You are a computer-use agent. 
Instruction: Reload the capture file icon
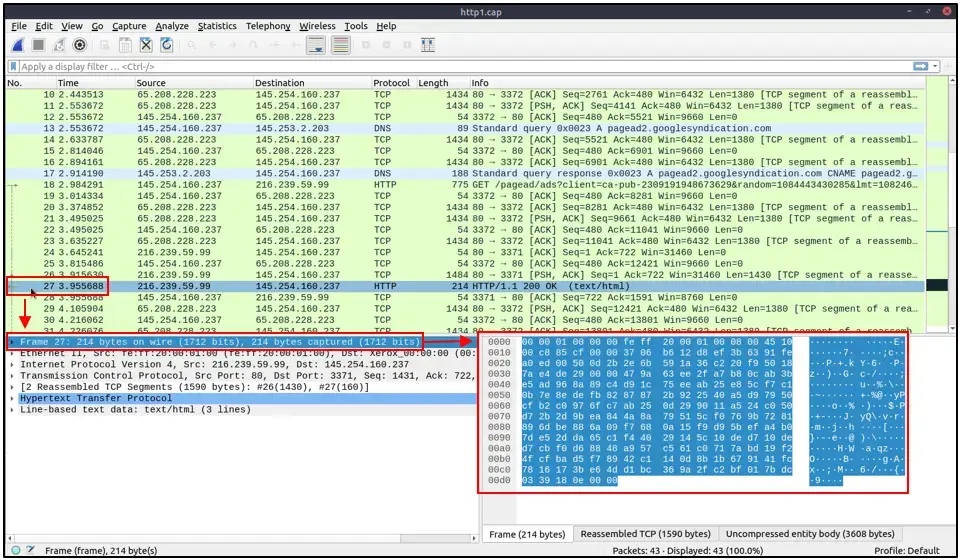pos(167,45)
